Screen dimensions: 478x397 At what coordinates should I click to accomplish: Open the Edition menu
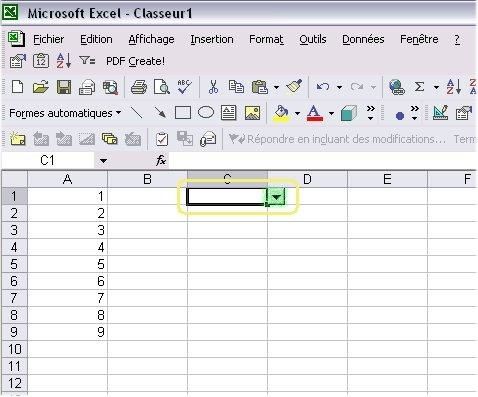(x=96, y=39)
